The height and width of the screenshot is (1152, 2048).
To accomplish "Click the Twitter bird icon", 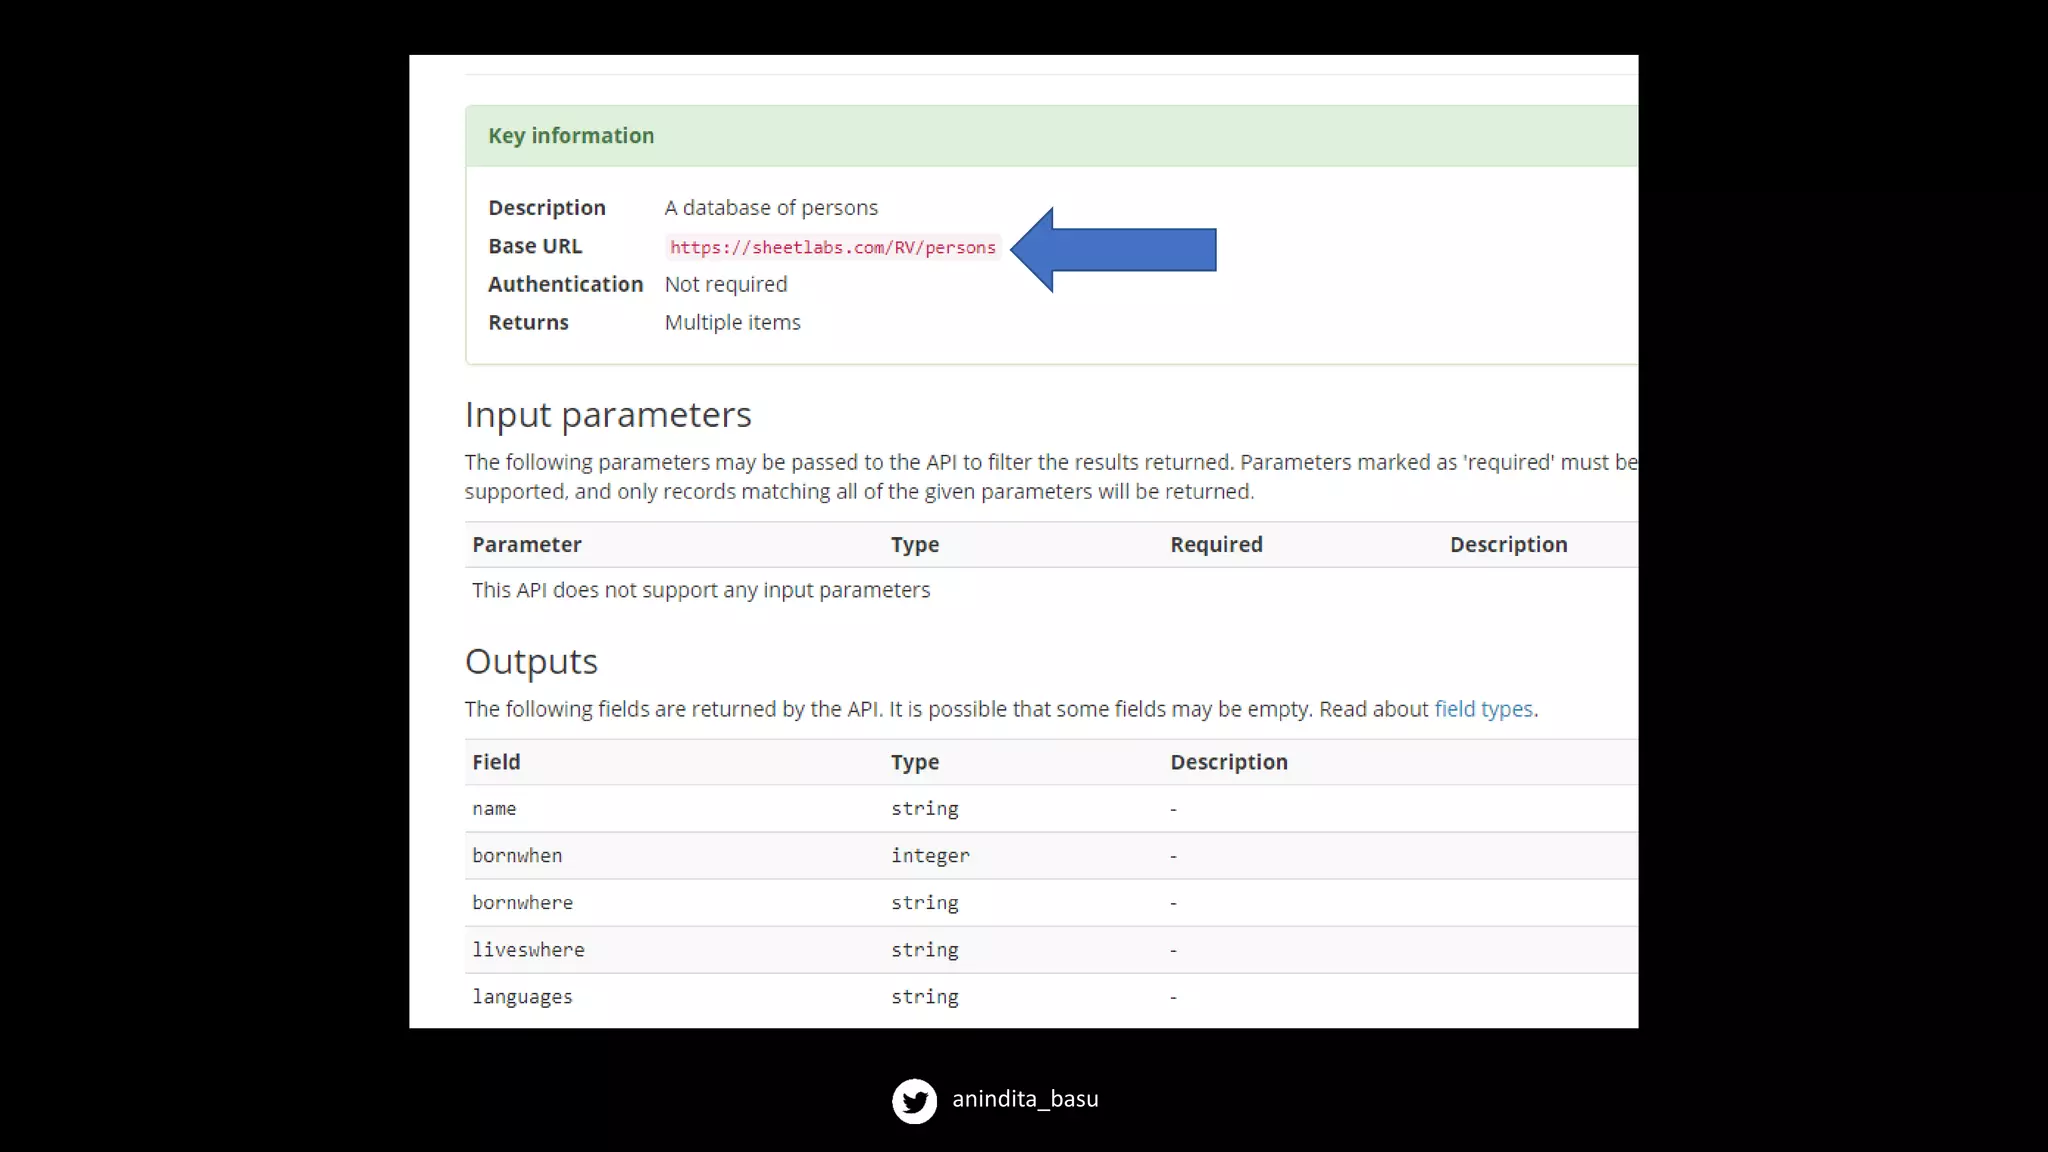I will pyautogui.click(x=914, y=1100).
